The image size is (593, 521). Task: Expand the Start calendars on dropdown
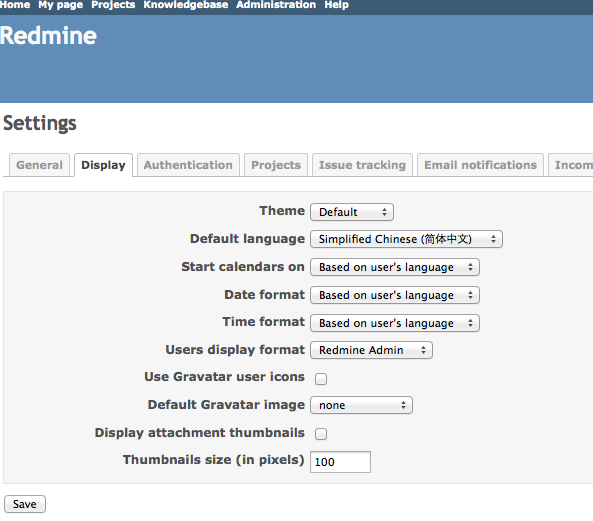[395, 267]
